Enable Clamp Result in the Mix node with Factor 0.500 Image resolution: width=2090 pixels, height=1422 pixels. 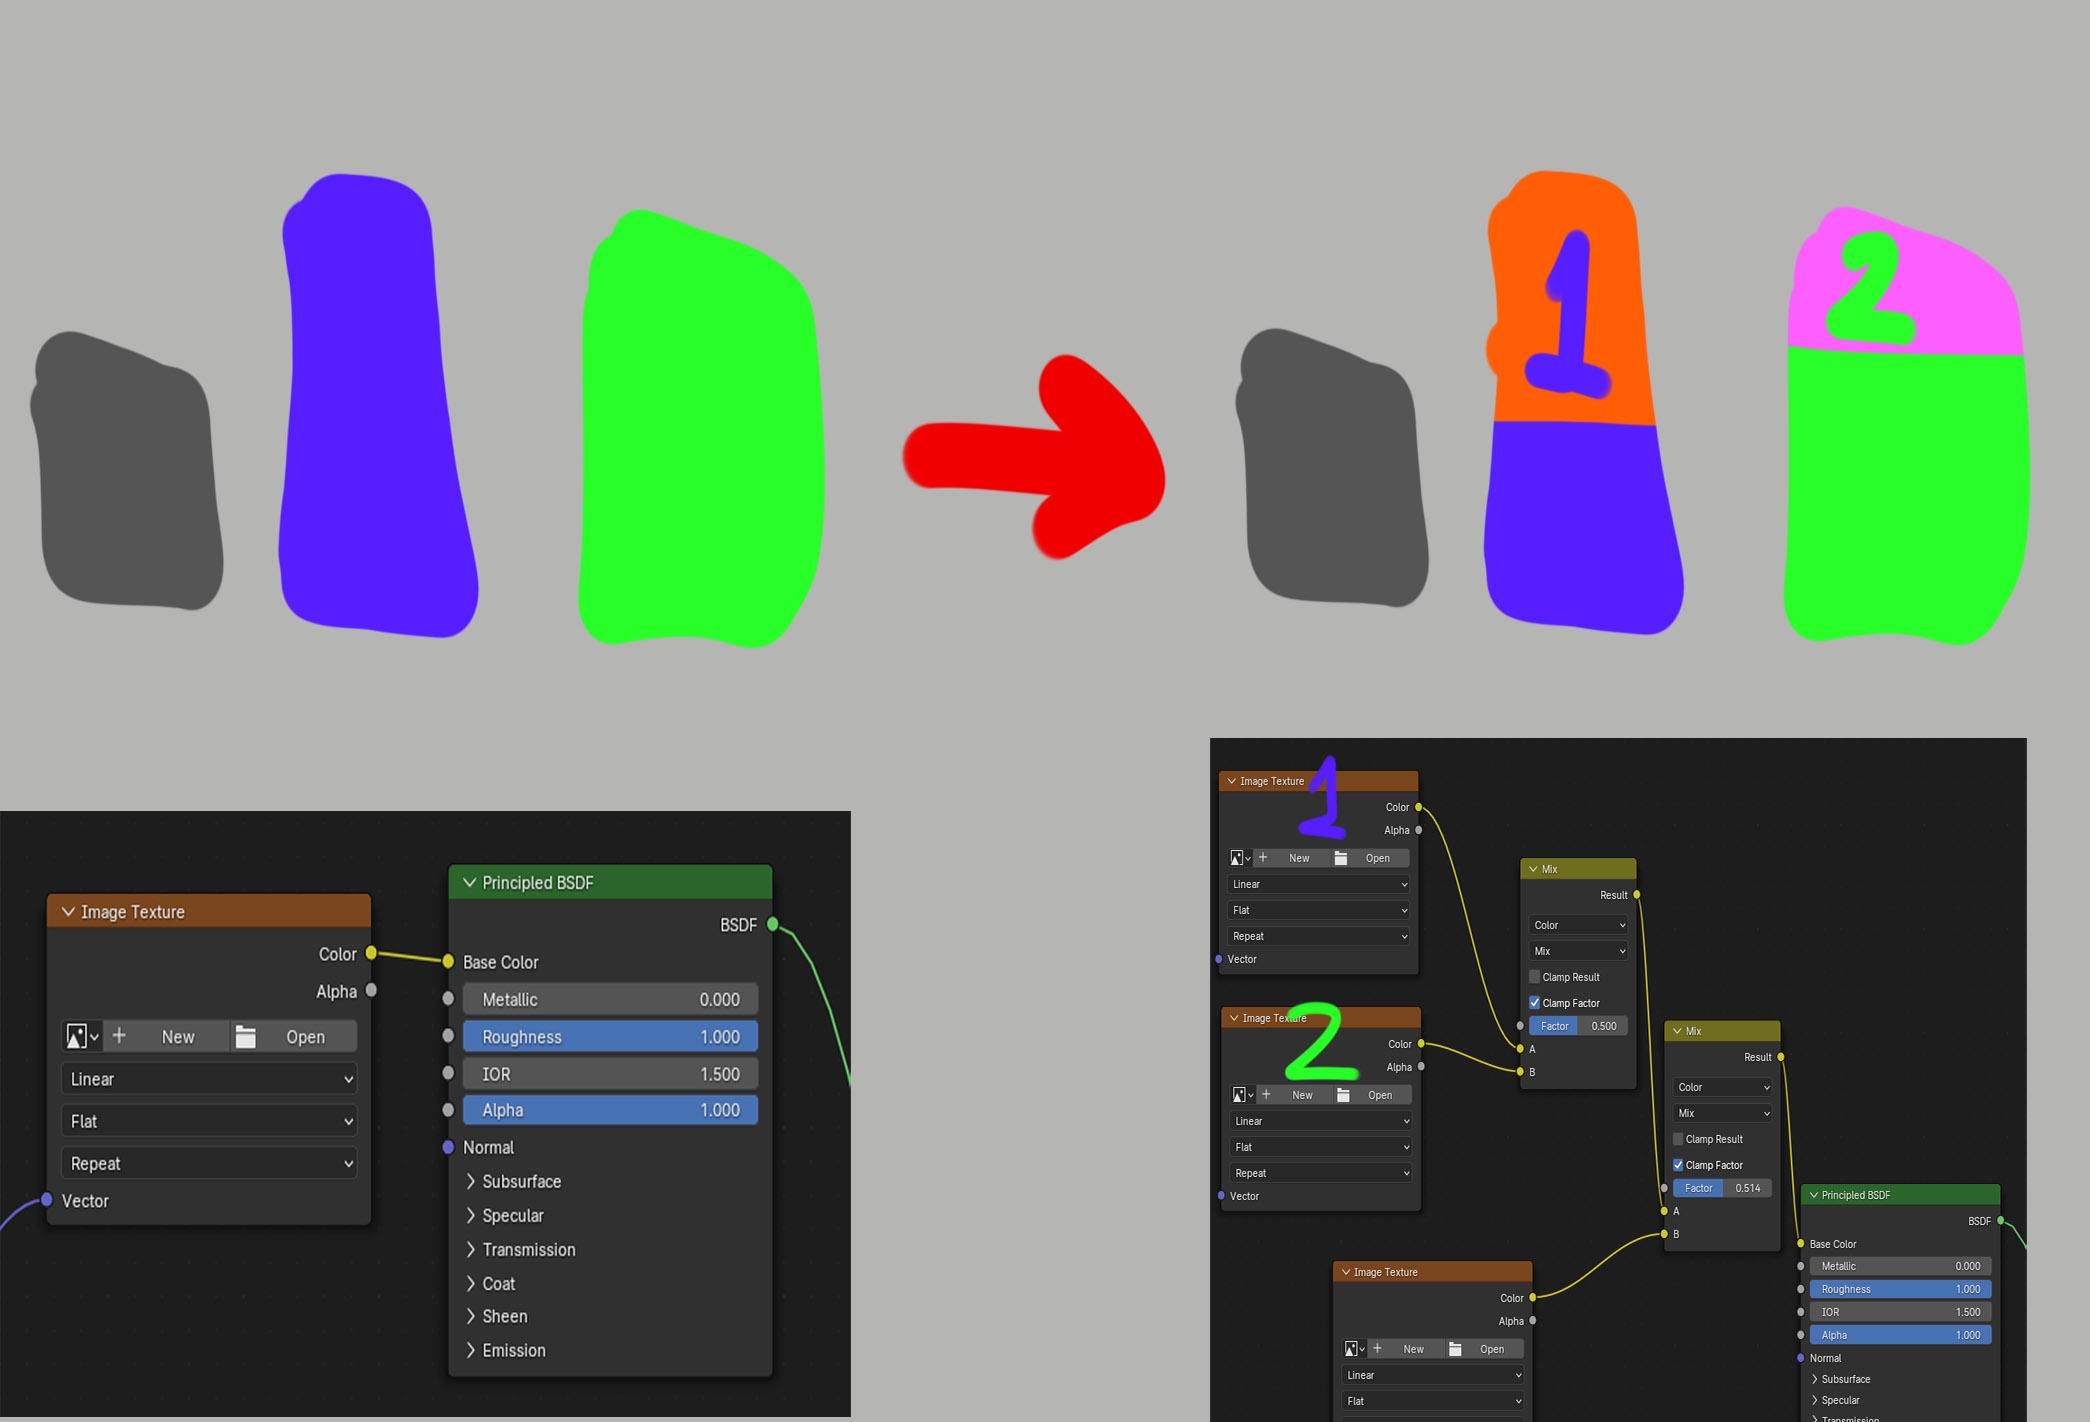click(1535, 977)
